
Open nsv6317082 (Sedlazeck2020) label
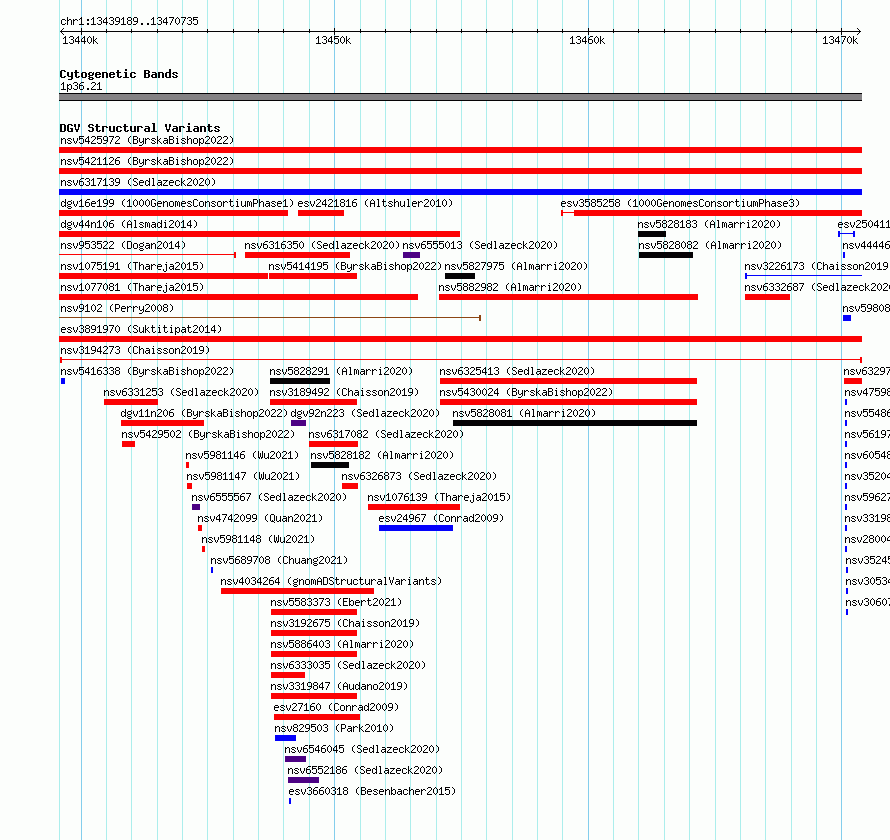click(386, 434)
